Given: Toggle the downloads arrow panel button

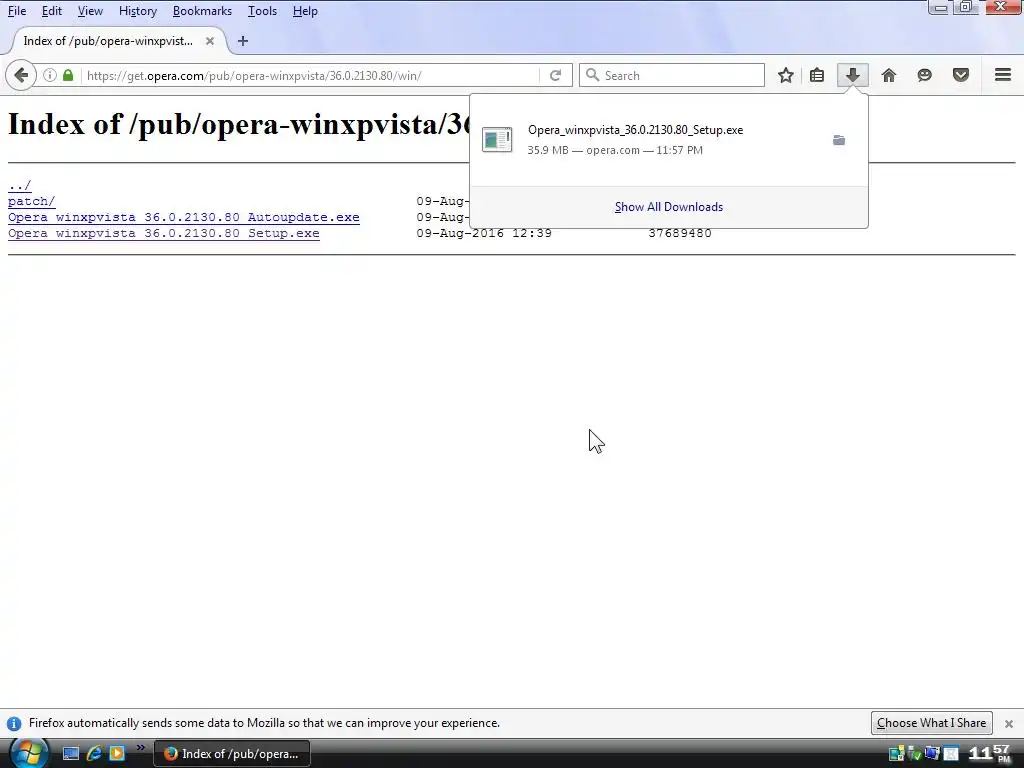Looking at the screenshot, I should coord(852,75).
